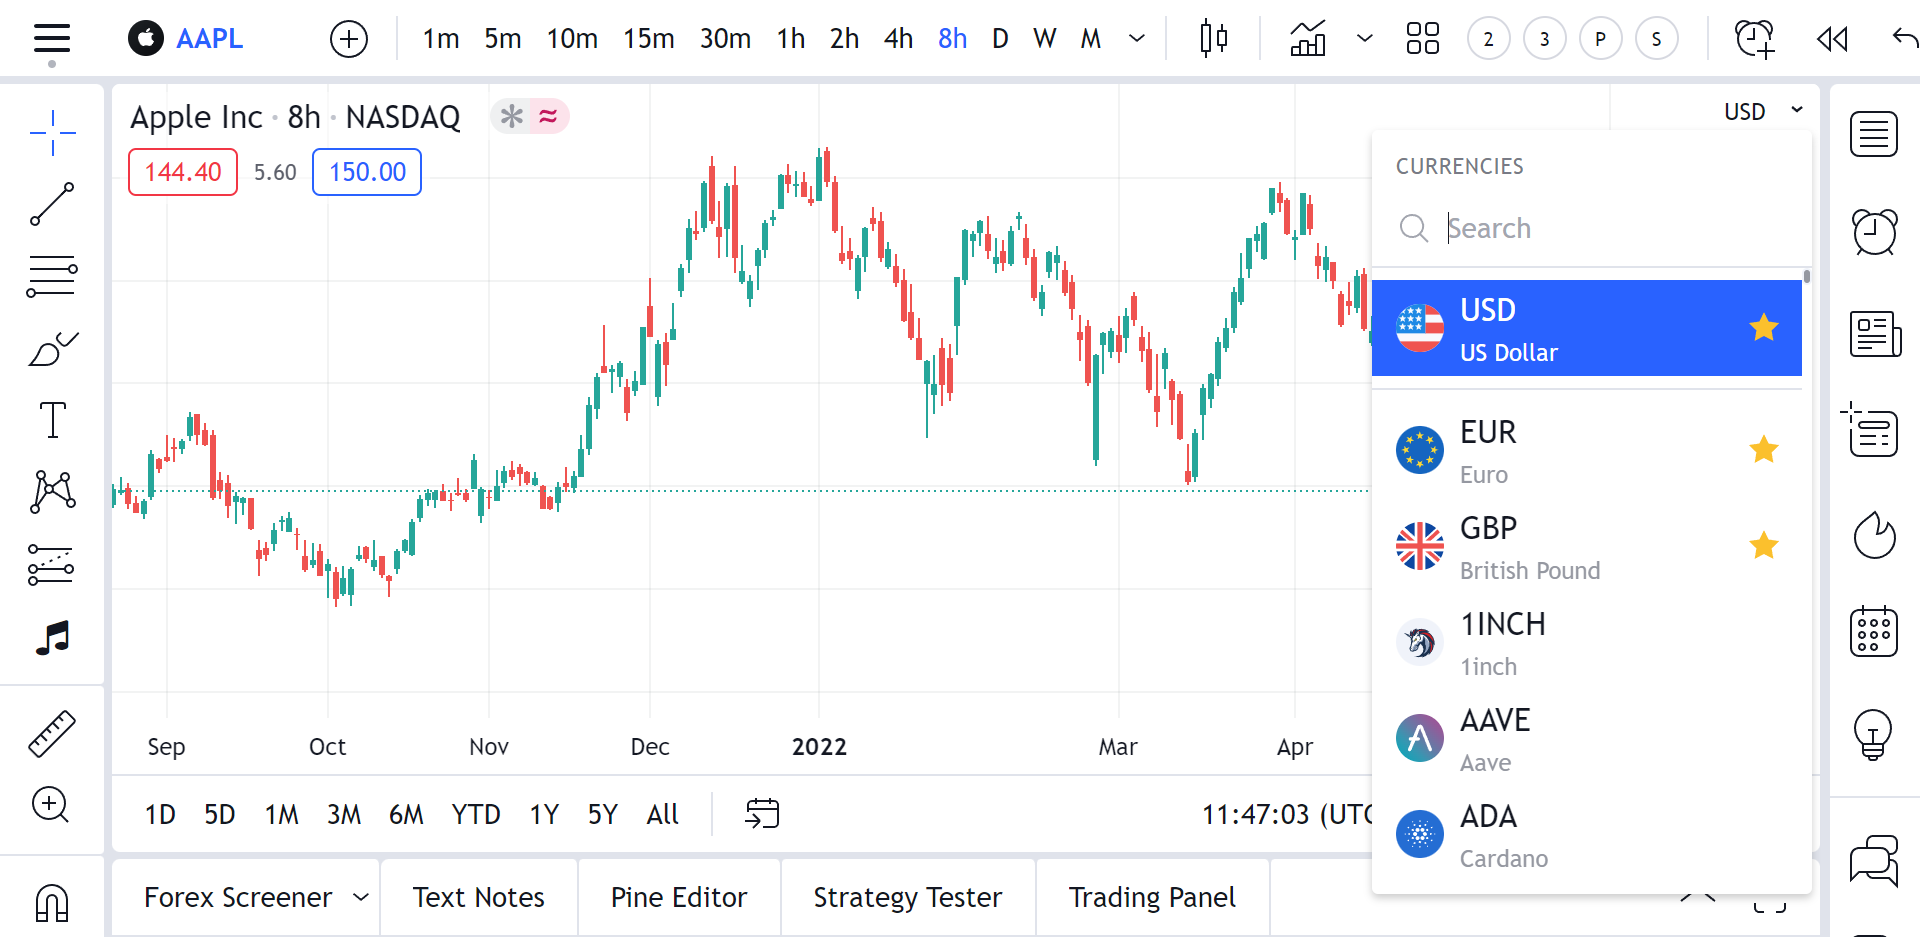The image size is (1920, 937).
Task: Open the Forex Screener dropdown chevron
Action: coord(361,897)
